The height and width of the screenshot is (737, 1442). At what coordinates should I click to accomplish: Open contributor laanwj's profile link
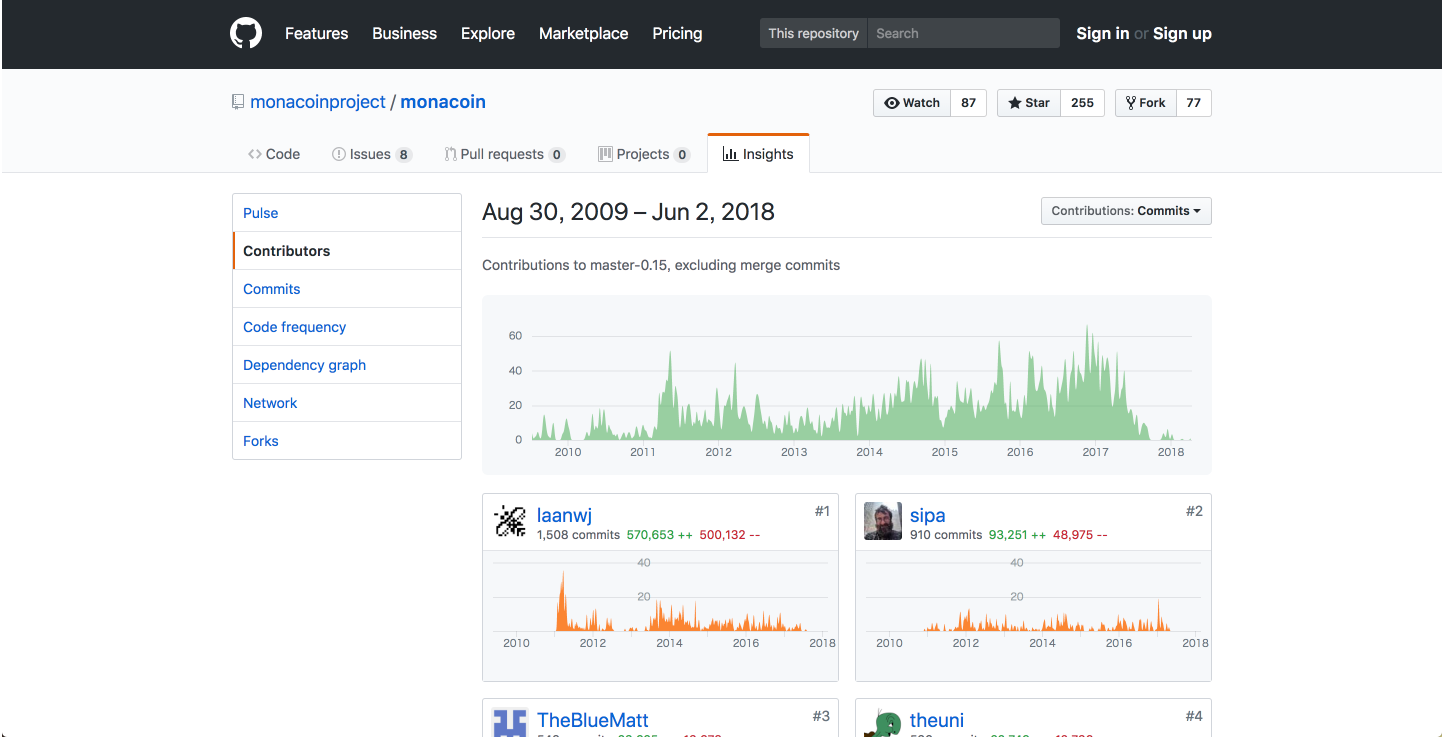(564, 515)
